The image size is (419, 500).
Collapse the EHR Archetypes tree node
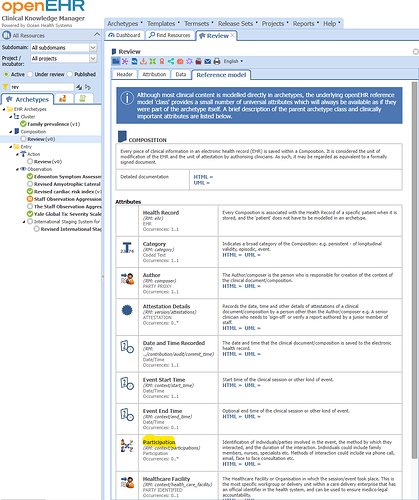coord(4,109)
